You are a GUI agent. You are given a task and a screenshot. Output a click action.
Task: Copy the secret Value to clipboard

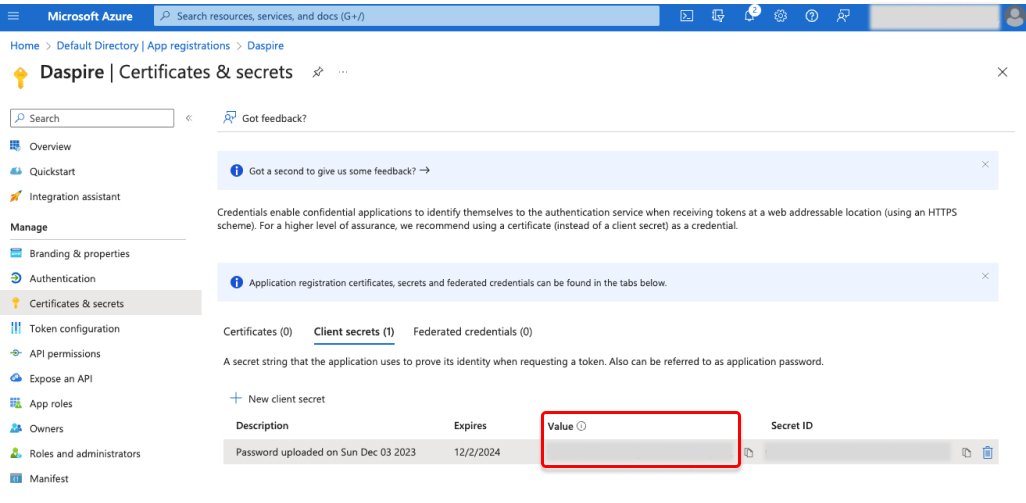[x=749, y=453]
